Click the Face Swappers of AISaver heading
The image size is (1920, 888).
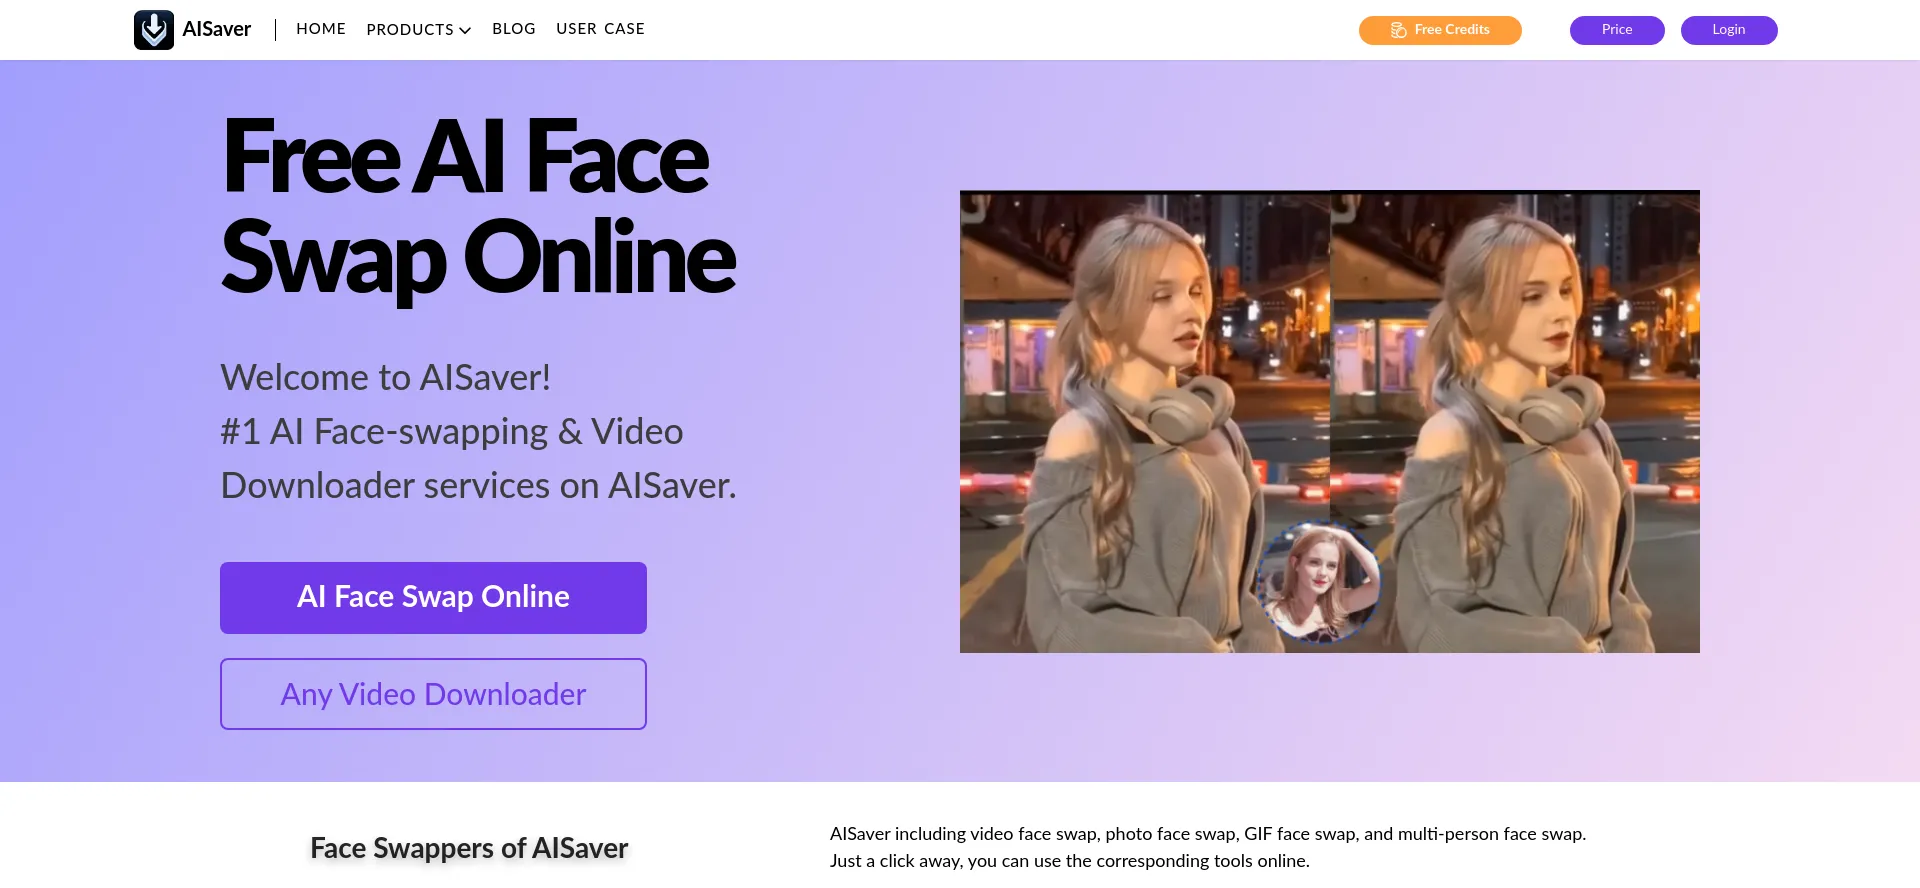point(469,848)
